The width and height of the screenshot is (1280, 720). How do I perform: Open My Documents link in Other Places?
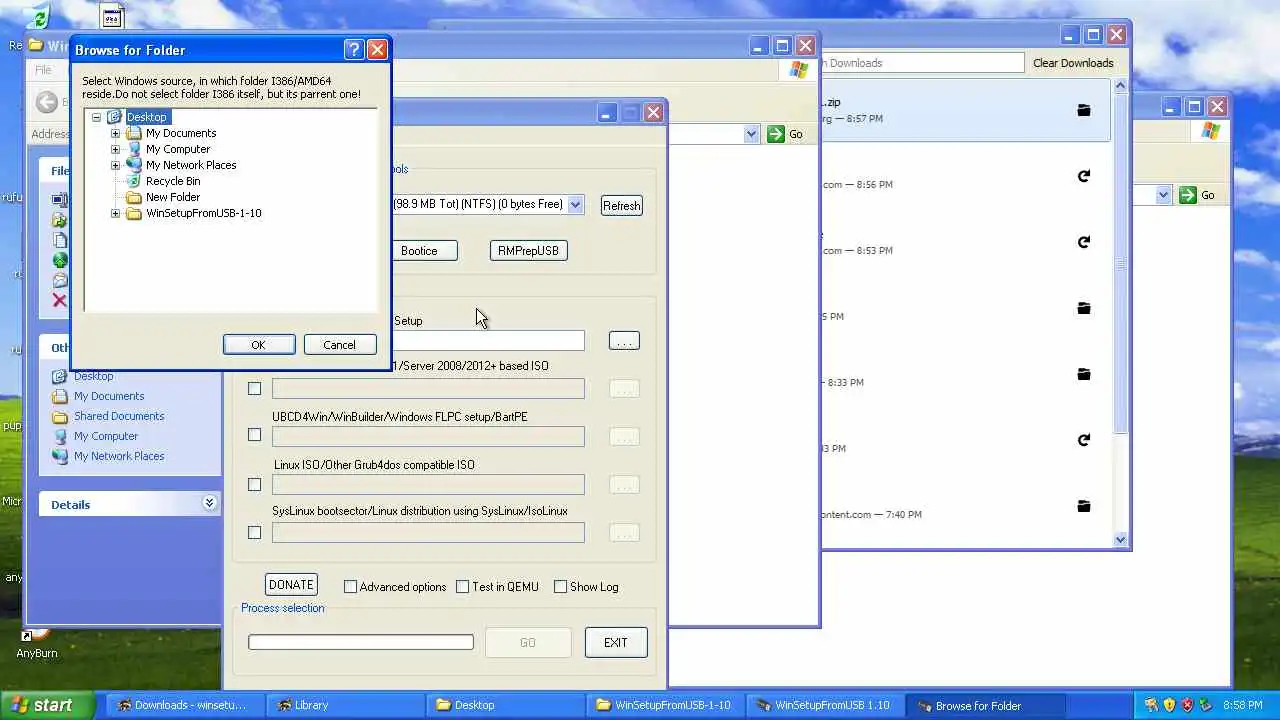(109, 396)
